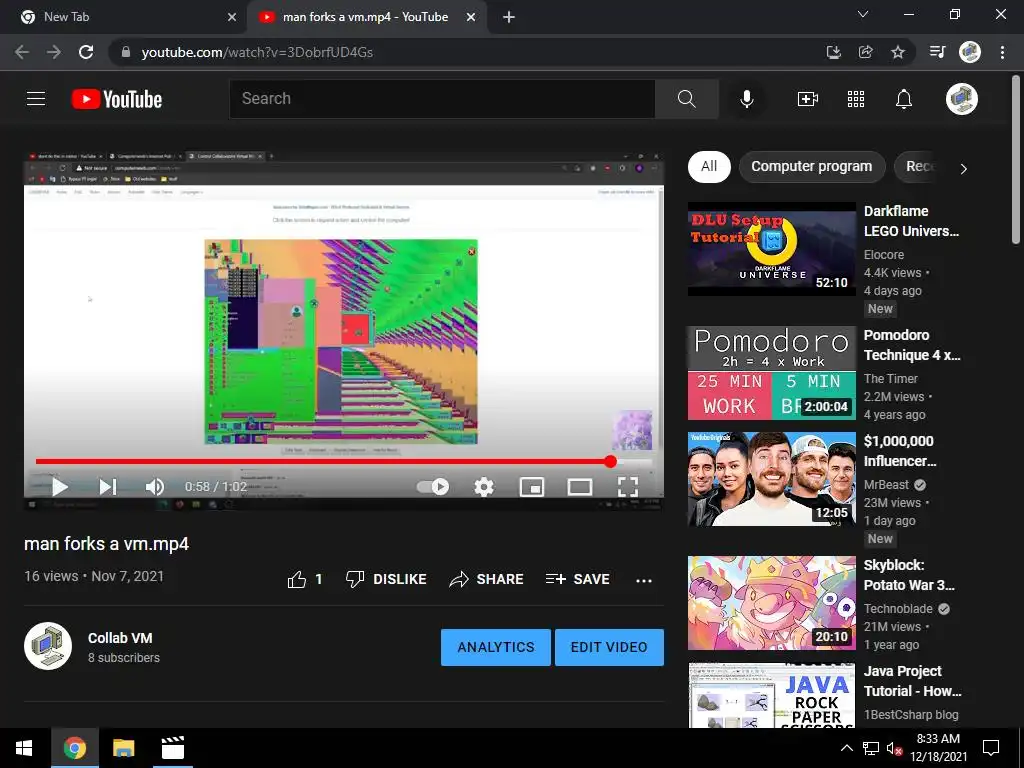Viewport: 1024px width, 768px height.
Task: Focus the YouTube Search input field
Action: pyautogui.click(x=442, y=99)
